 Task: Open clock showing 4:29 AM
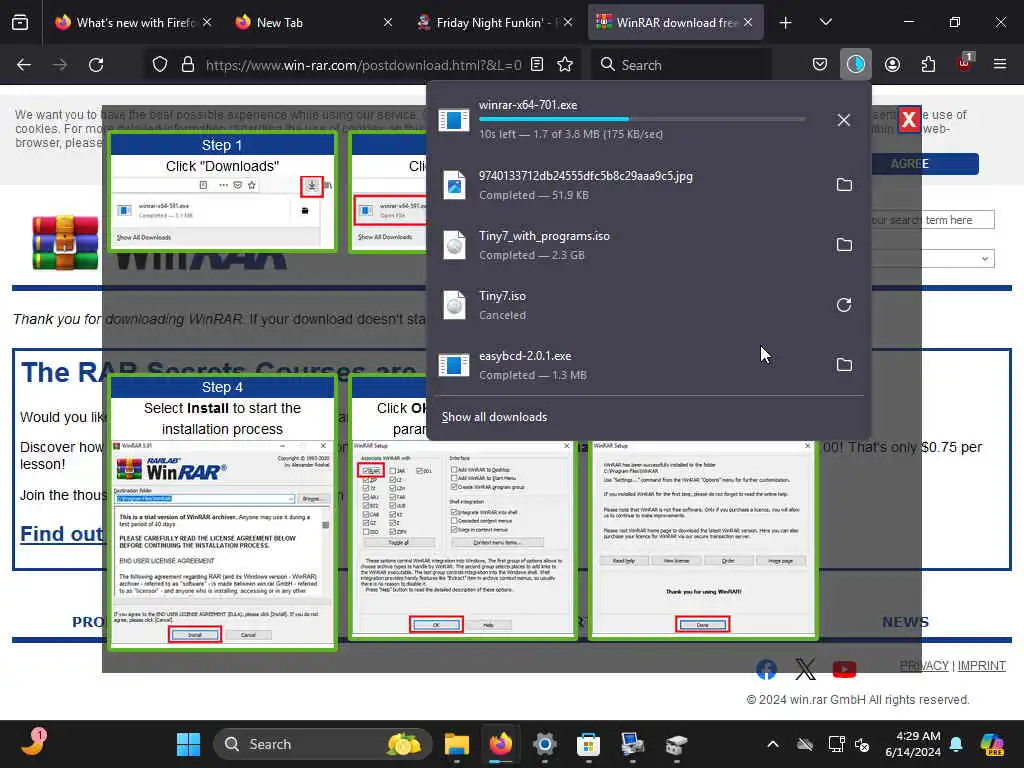click(x=912, y=744)
